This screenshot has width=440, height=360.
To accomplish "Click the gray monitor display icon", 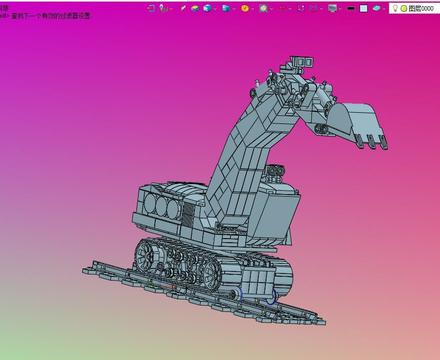I will (x=332, y=8).
